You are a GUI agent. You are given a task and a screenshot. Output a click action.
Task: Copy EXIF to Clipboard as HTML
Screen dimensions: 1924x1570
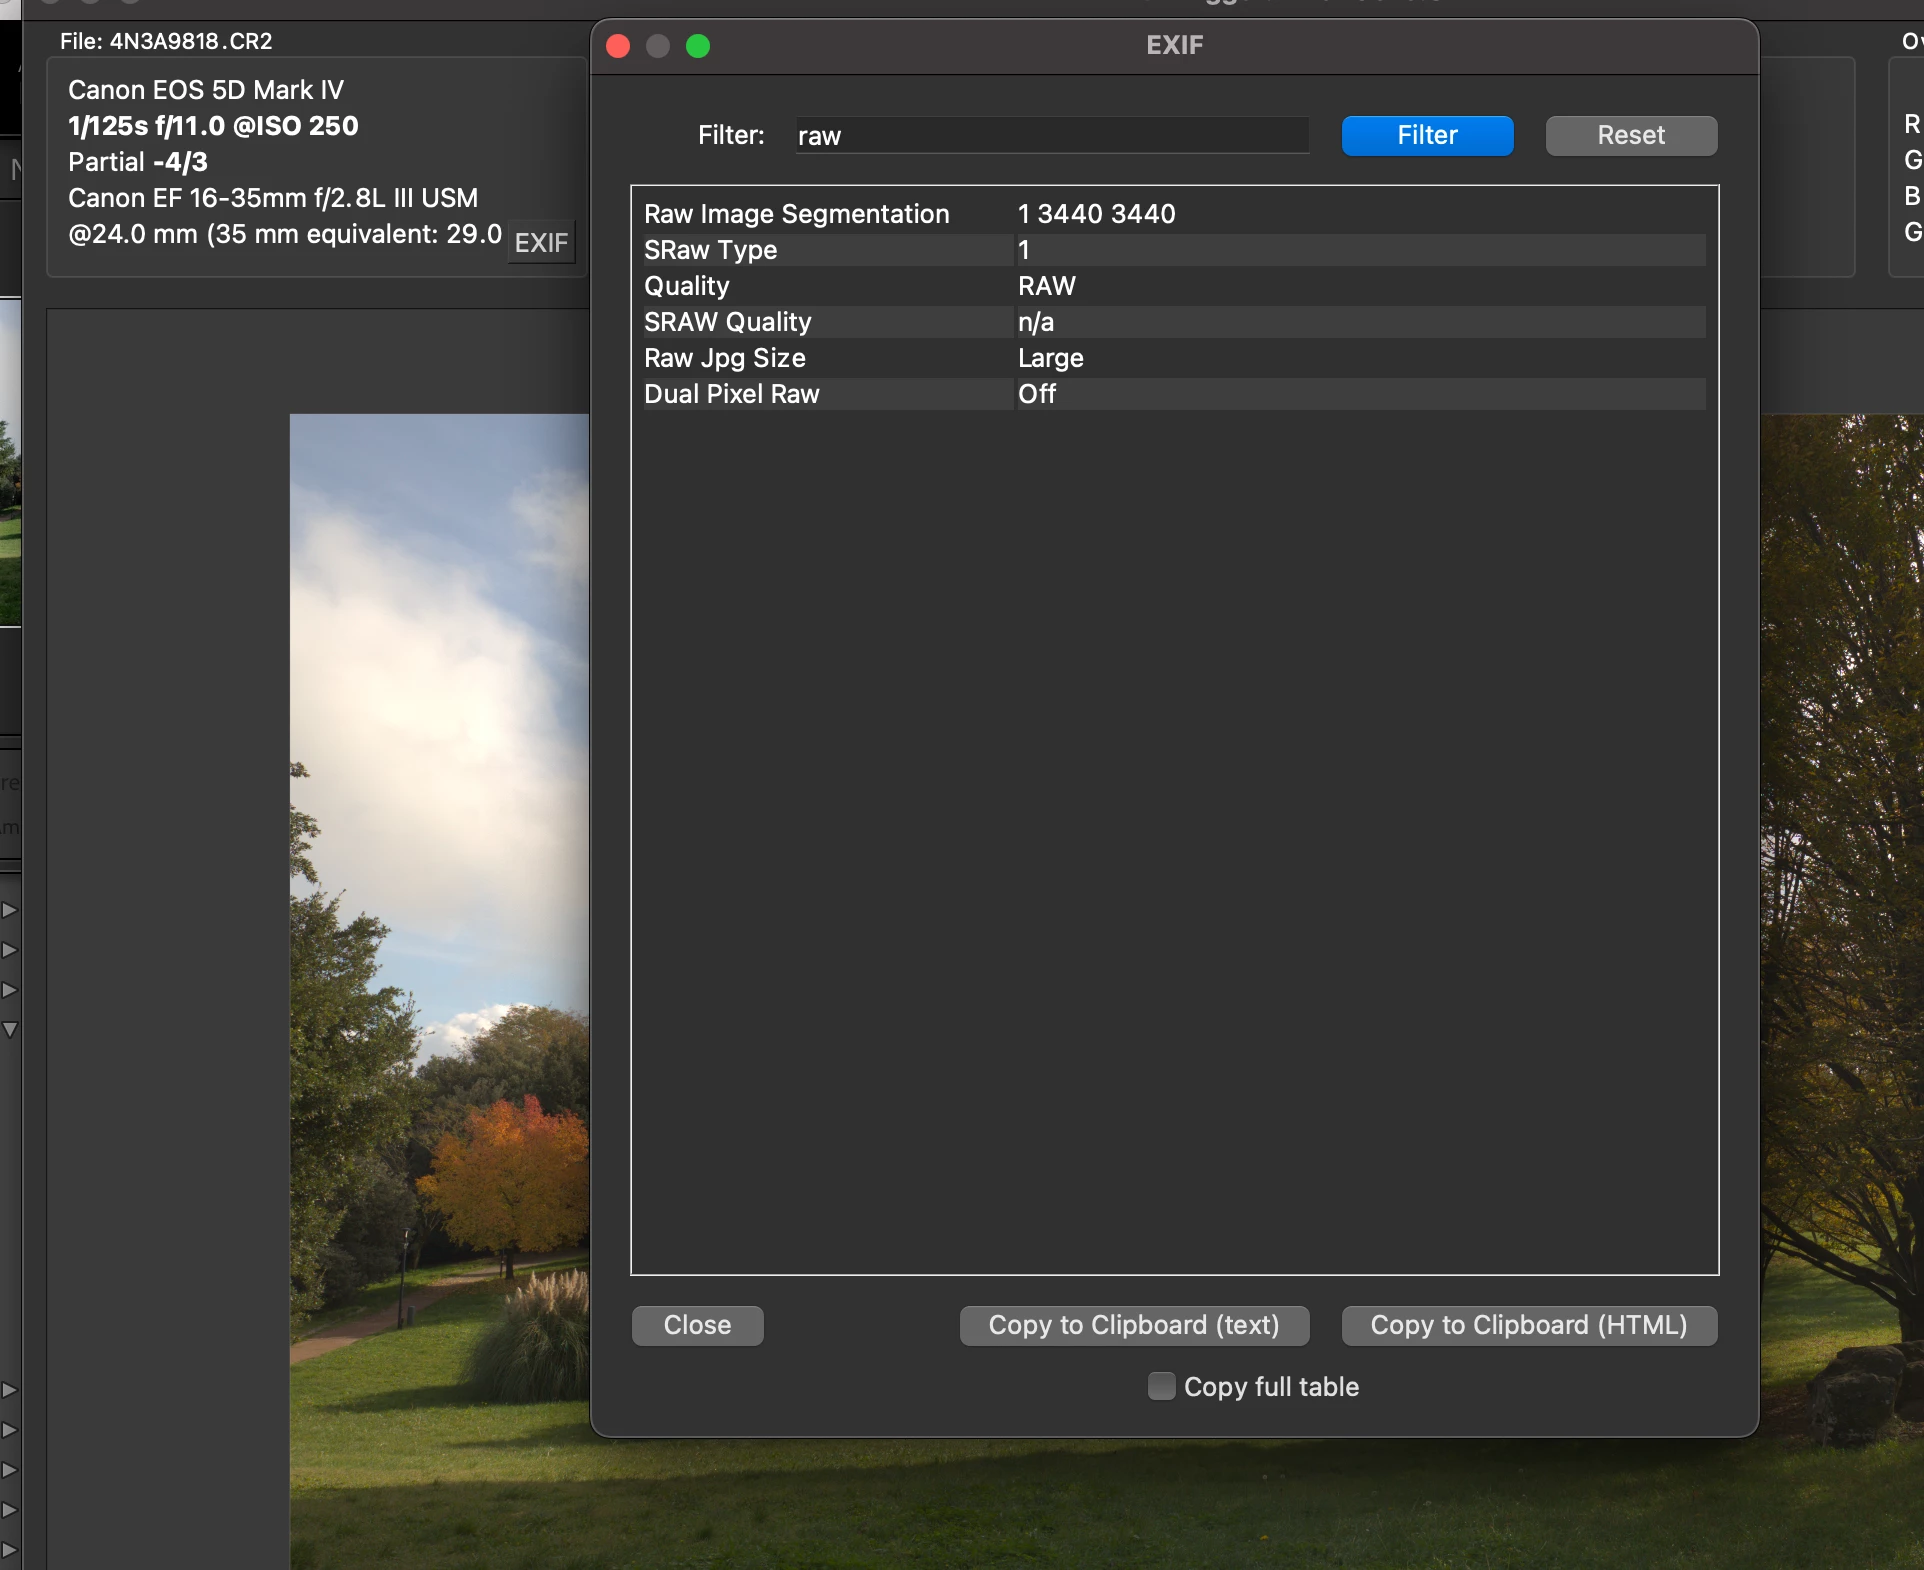1528,1325
